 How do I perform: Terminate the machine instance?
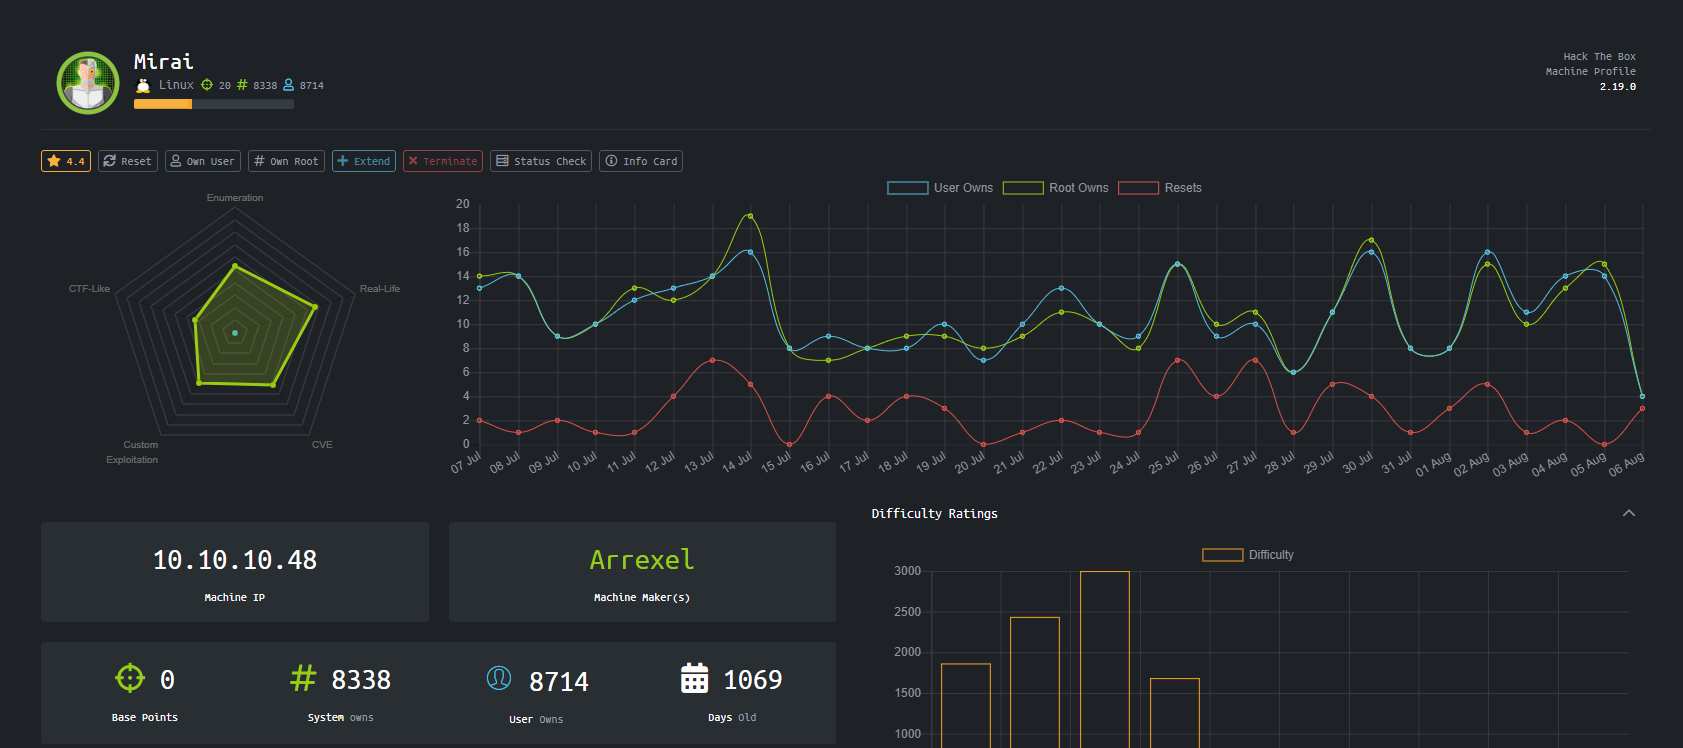(x=443, y=161)
